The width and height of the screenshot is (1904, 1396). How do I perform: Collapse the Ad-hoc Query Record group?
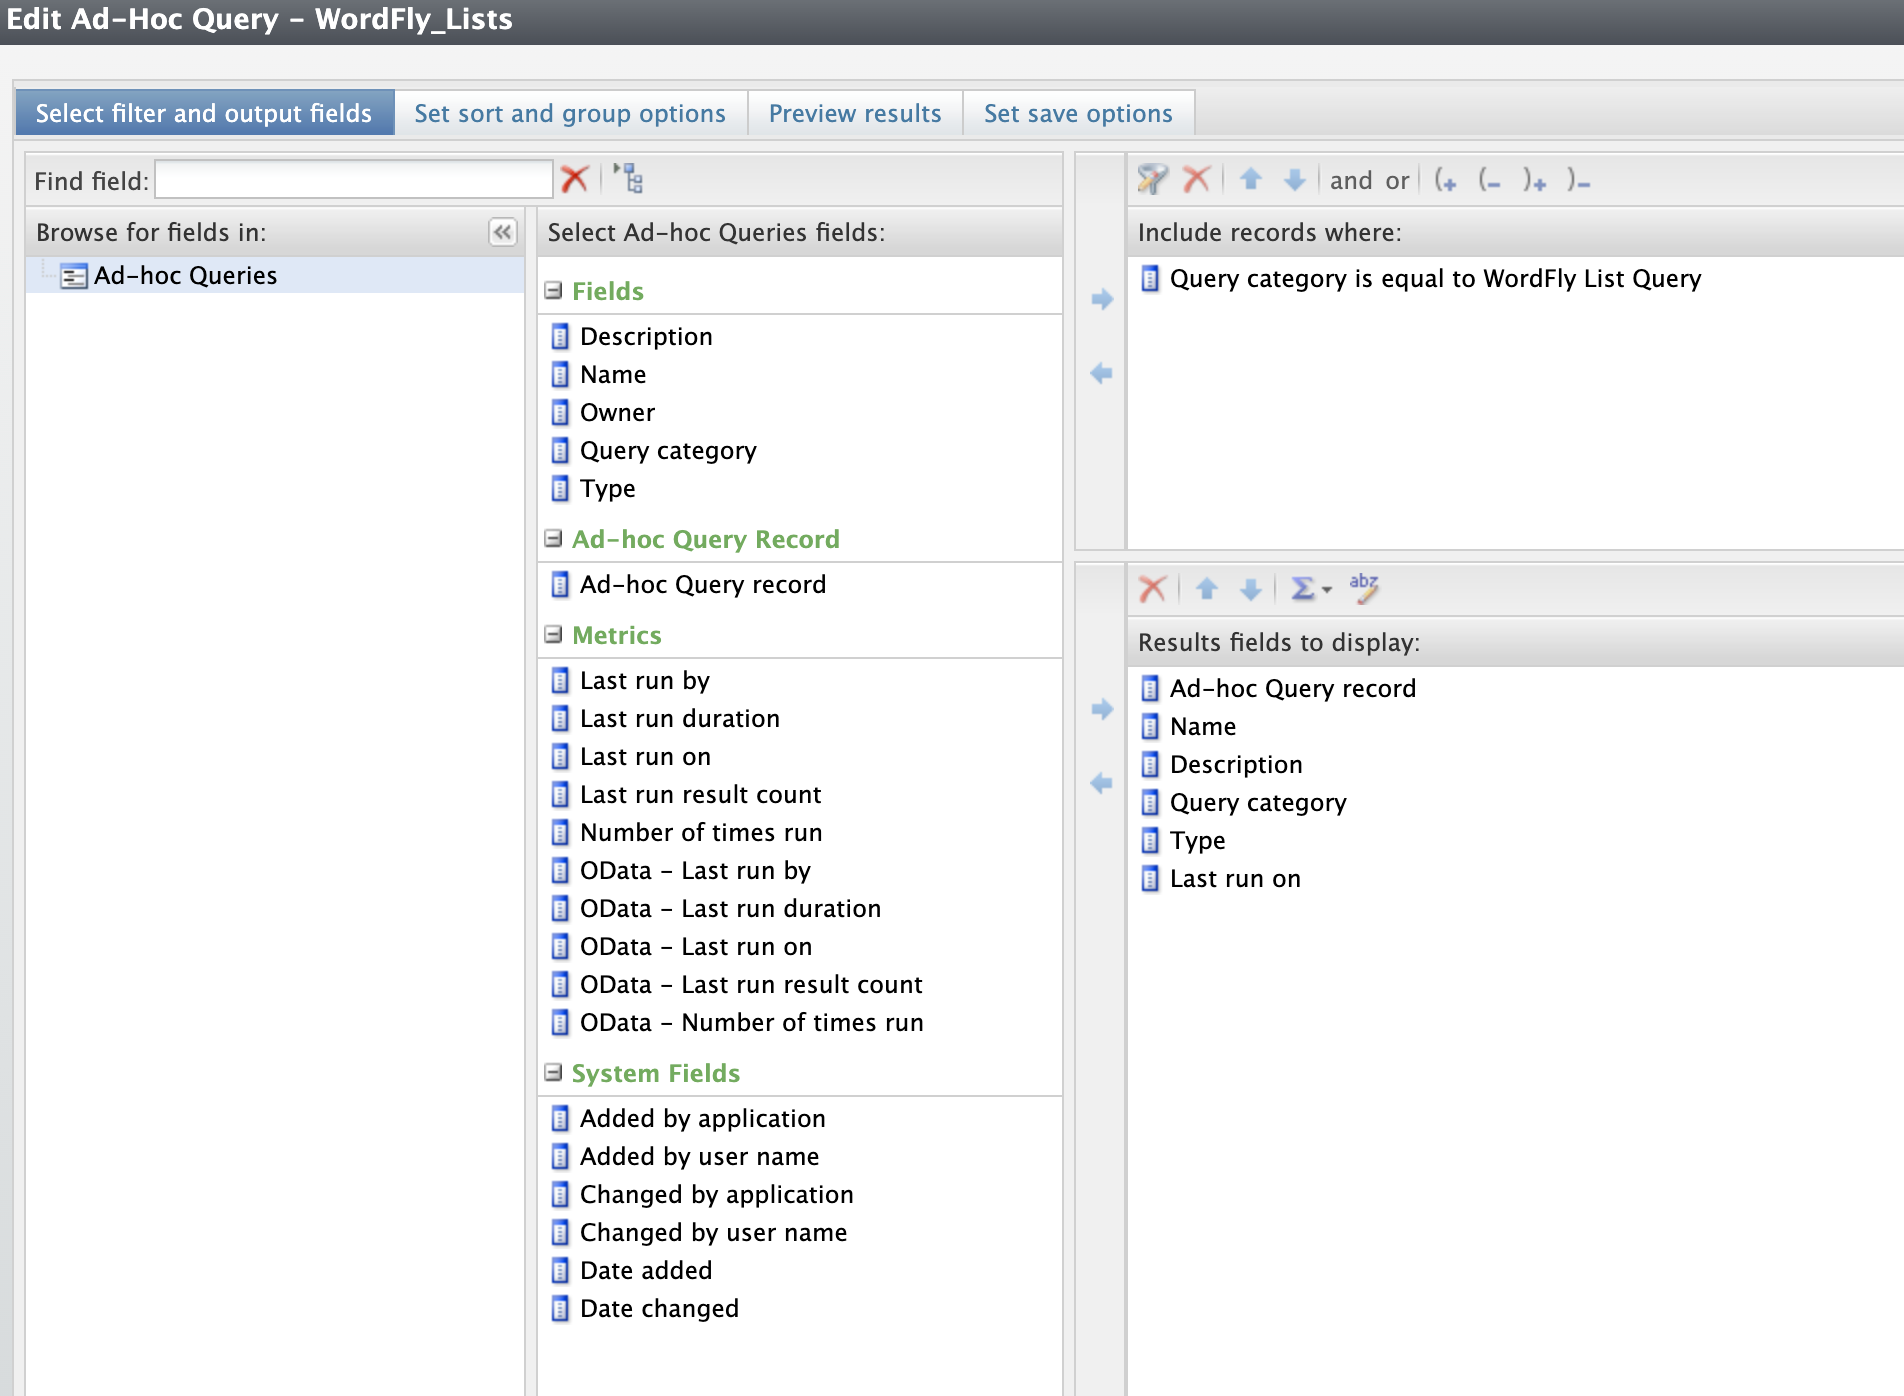click(553, 538)
